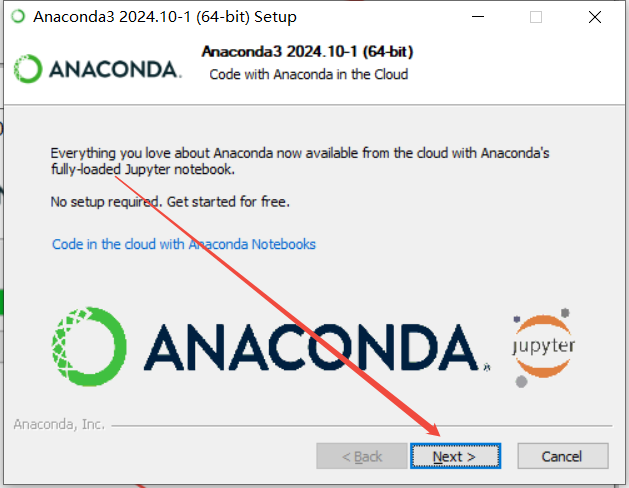Click the orange Jupyter logo

[543, 347]
